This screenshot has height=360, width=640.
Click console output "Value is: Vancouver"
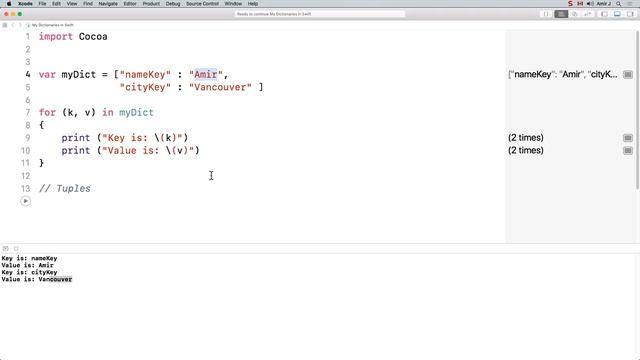pyautogui.click(x=37, y=279)
